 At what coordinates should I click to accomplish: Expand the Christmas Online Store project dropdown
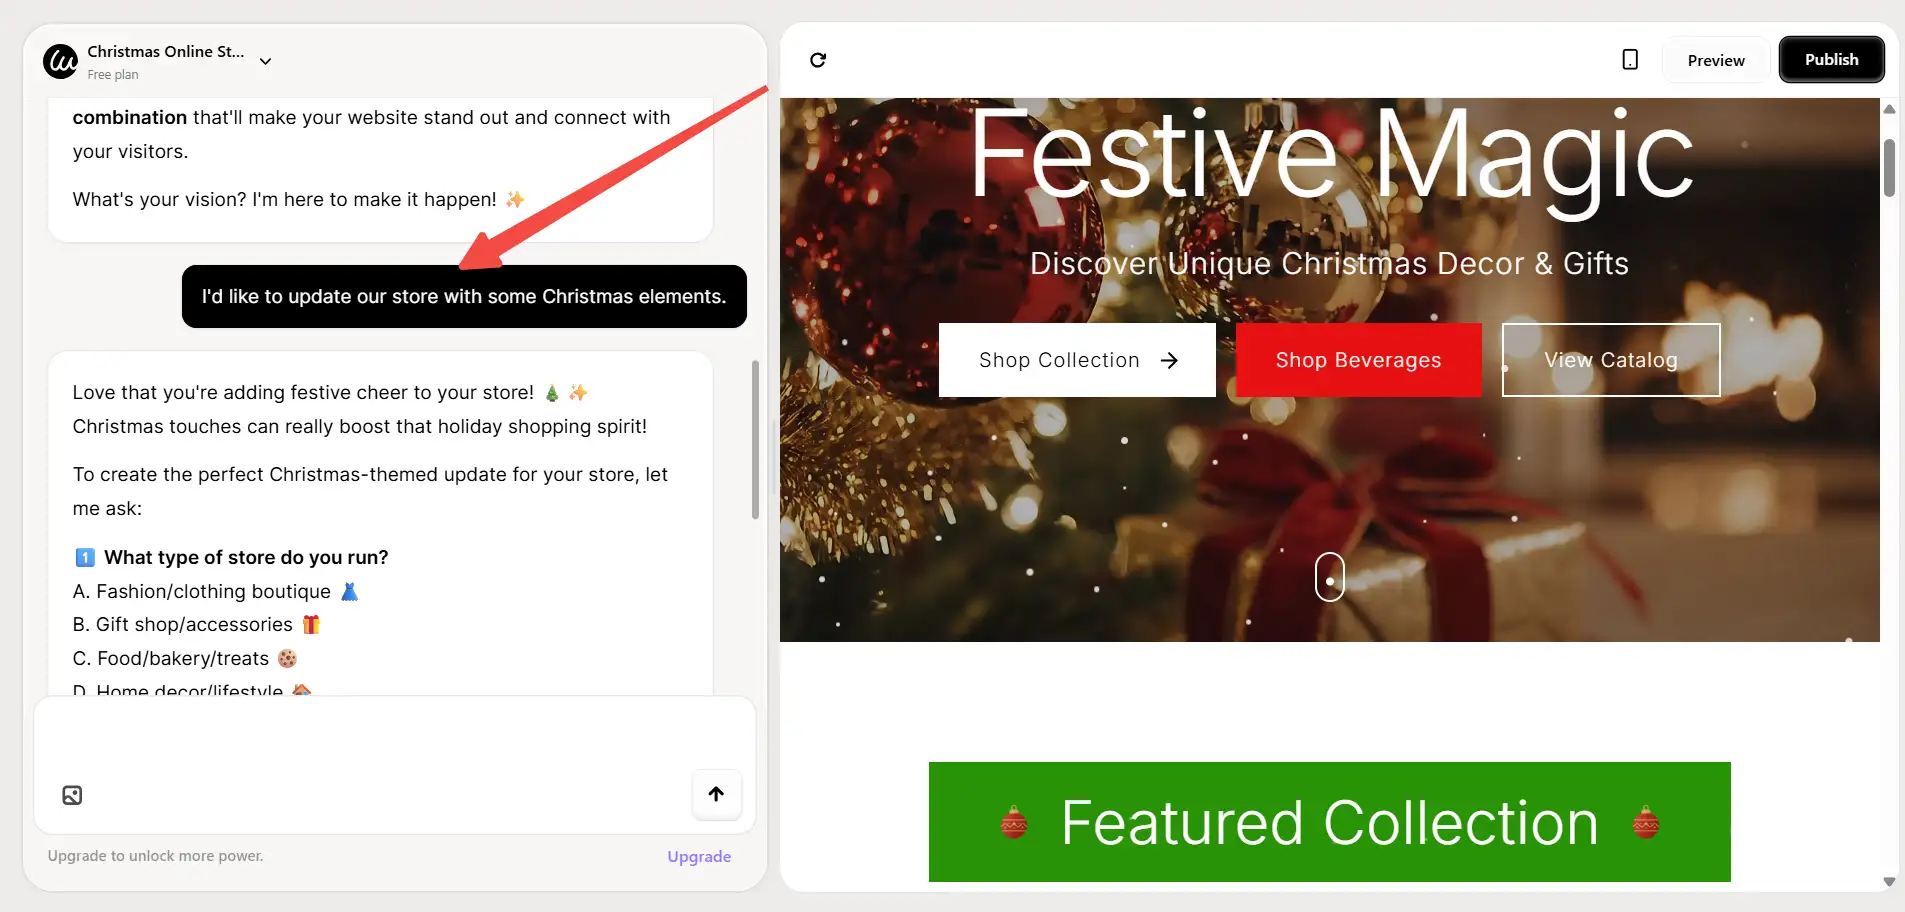[x=265, y=61]
